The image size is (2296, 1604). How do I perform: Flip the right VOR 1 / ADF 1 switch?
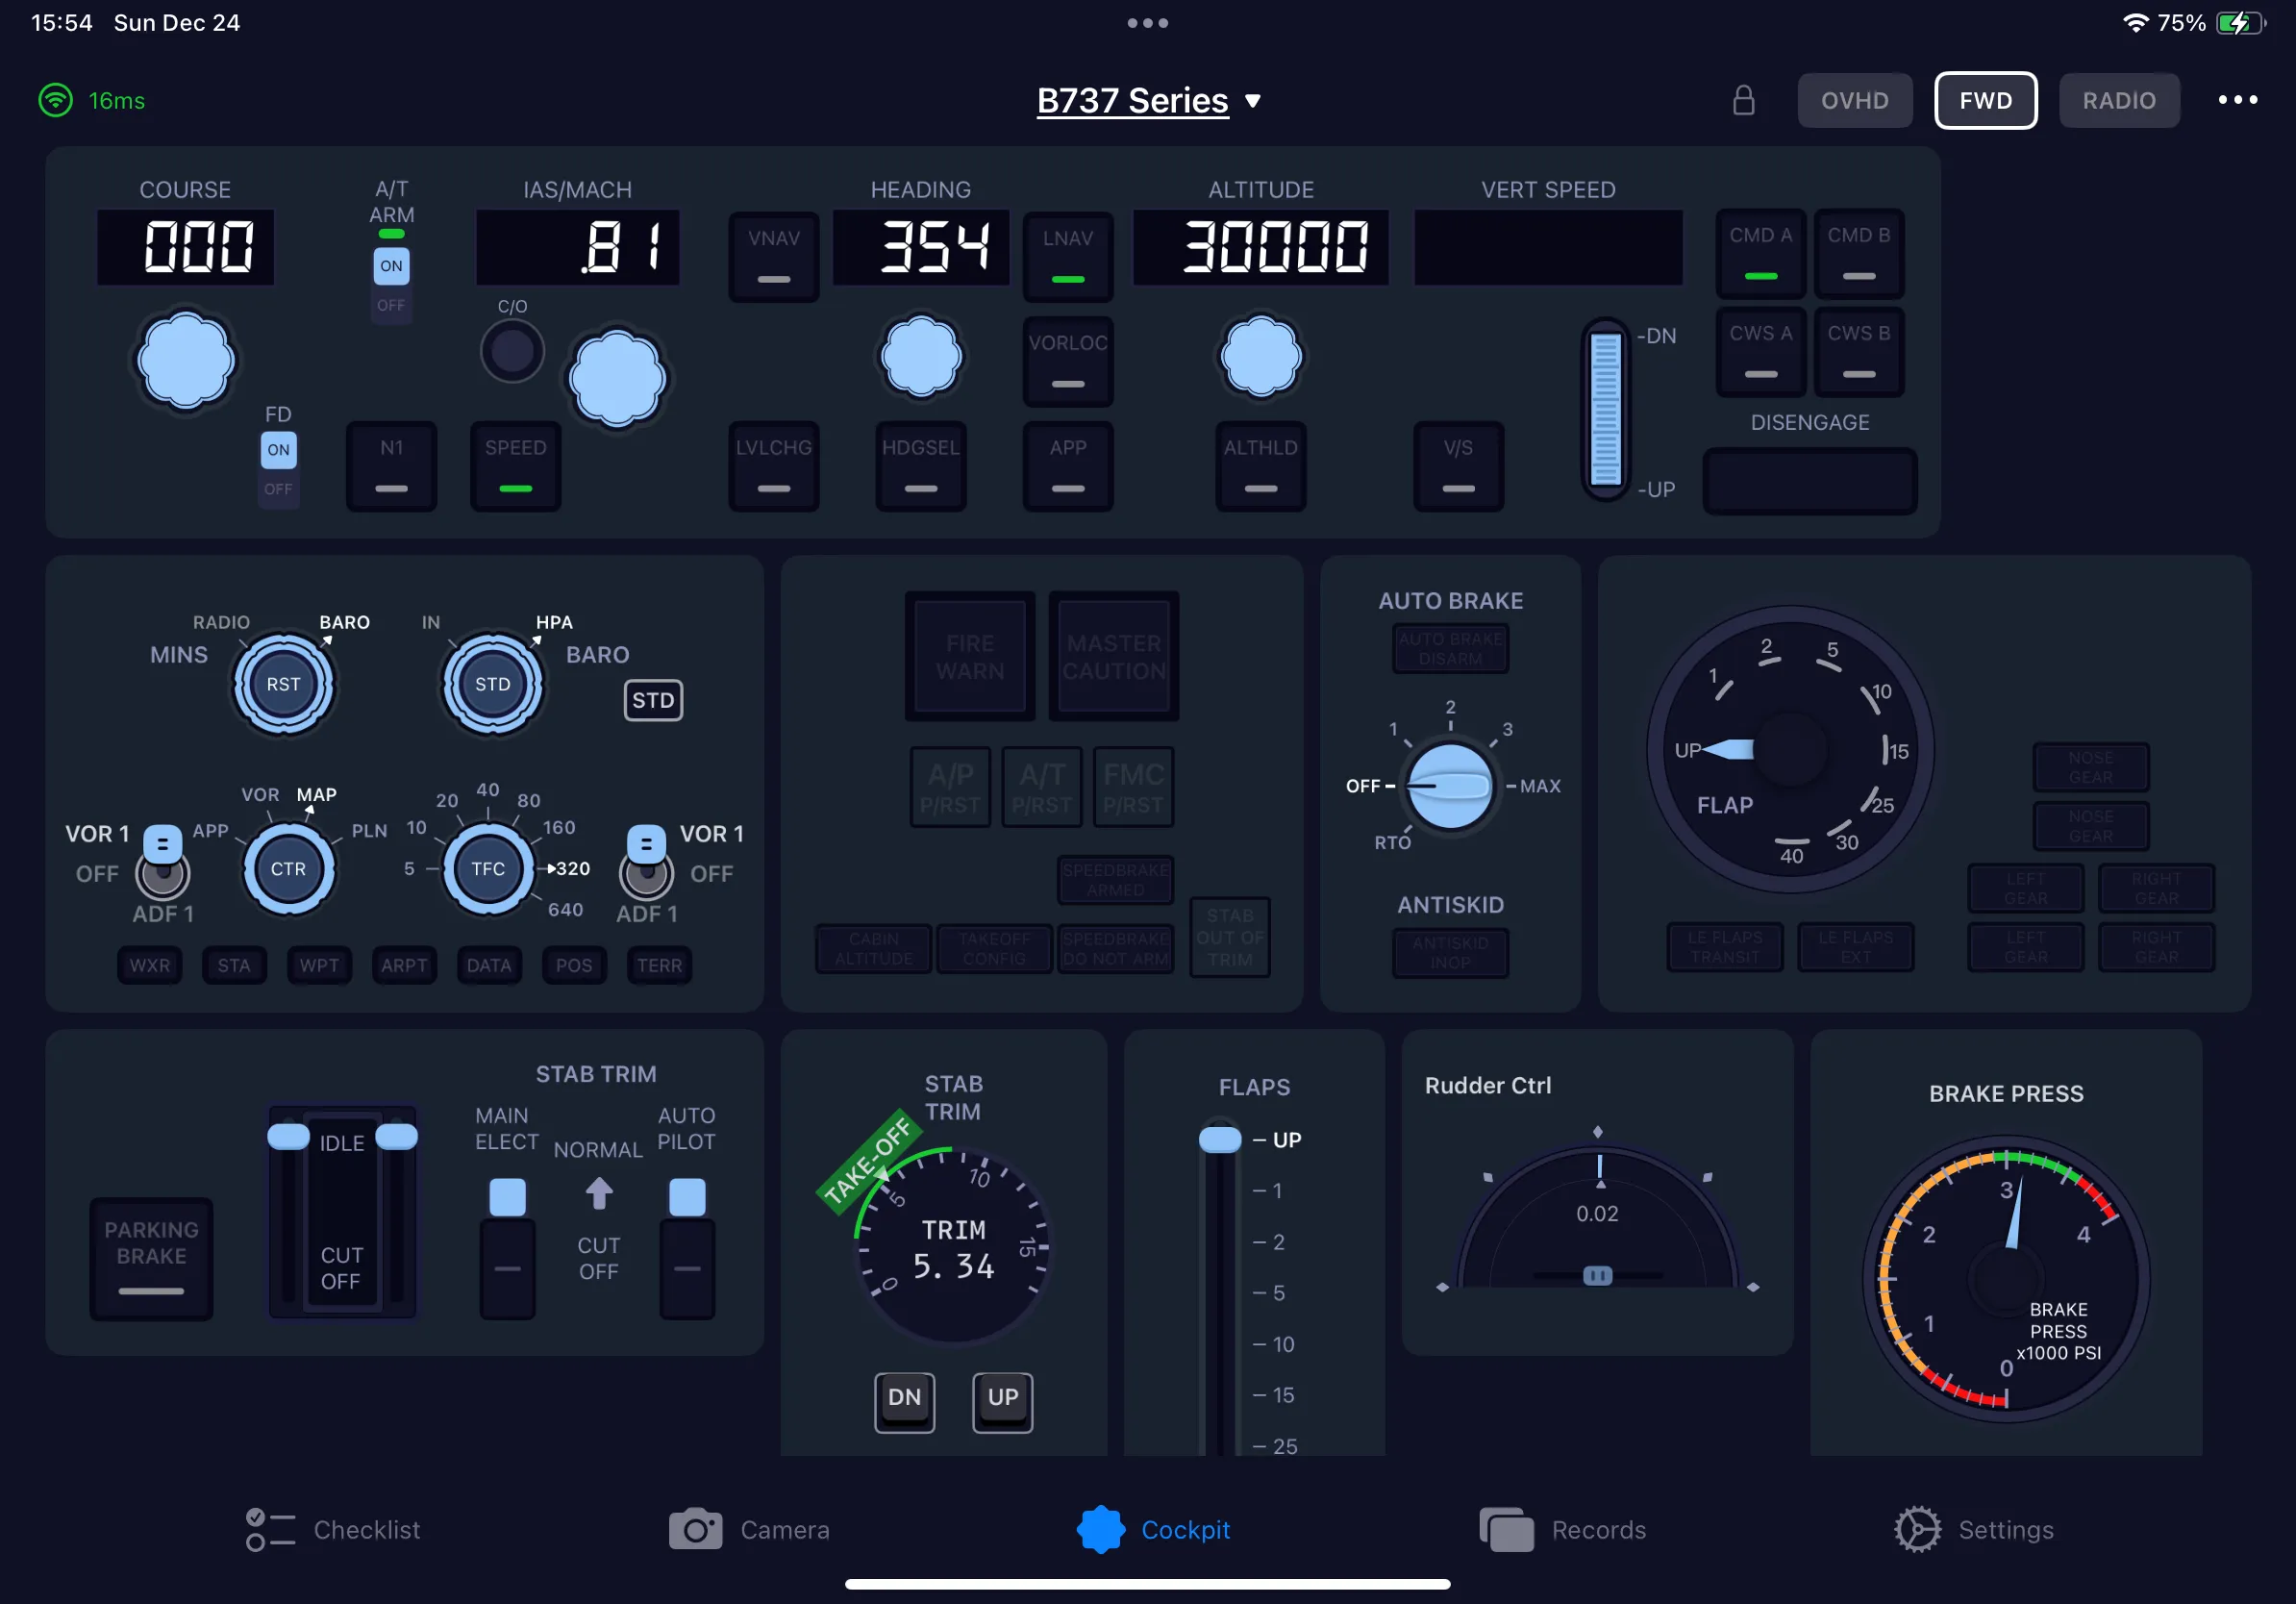(x=646, y=862)
